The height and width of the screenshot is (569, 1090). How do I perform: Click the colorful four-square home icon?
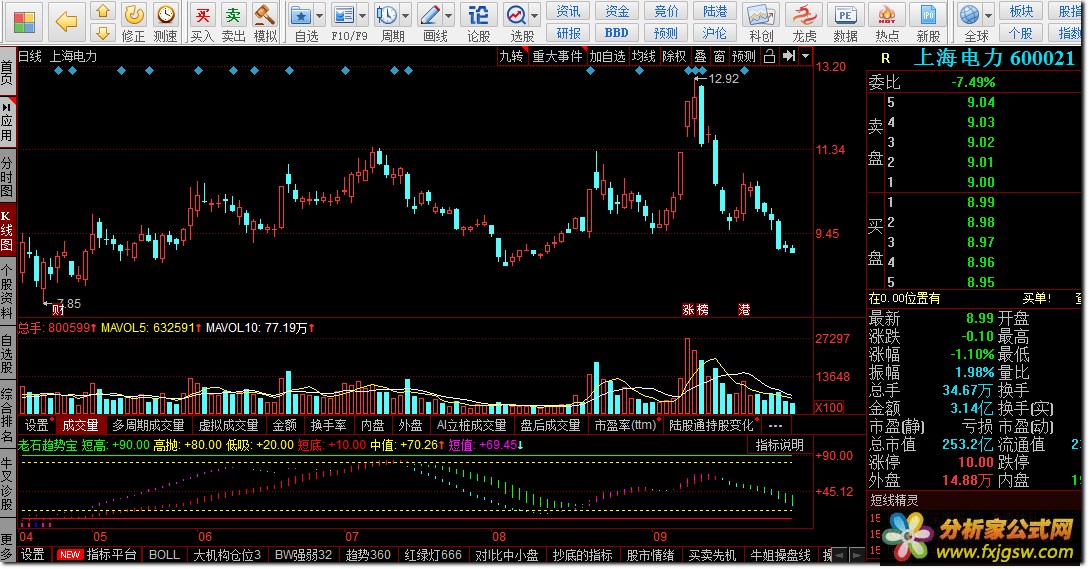point(24,22)
